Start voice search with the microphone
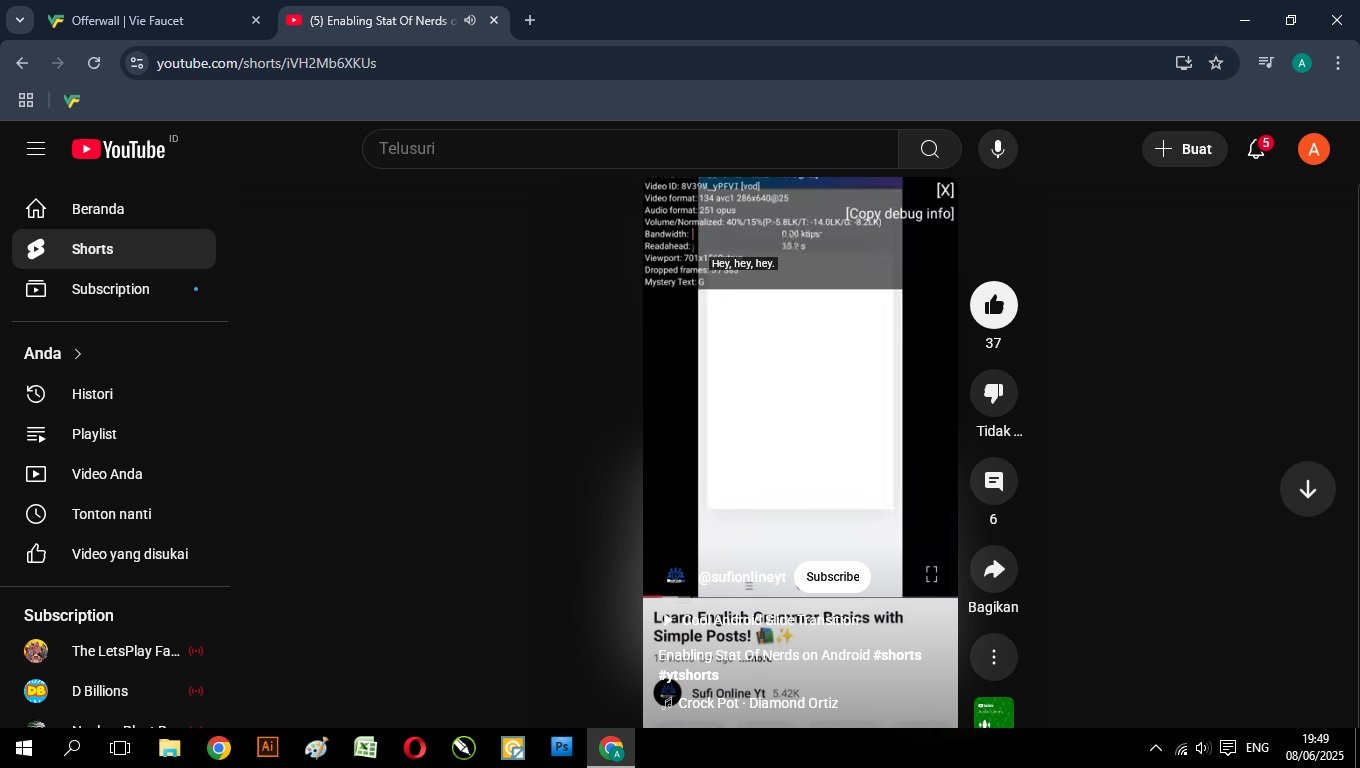The width and height of the screenshot is (1360, 768). pos(997,149)
